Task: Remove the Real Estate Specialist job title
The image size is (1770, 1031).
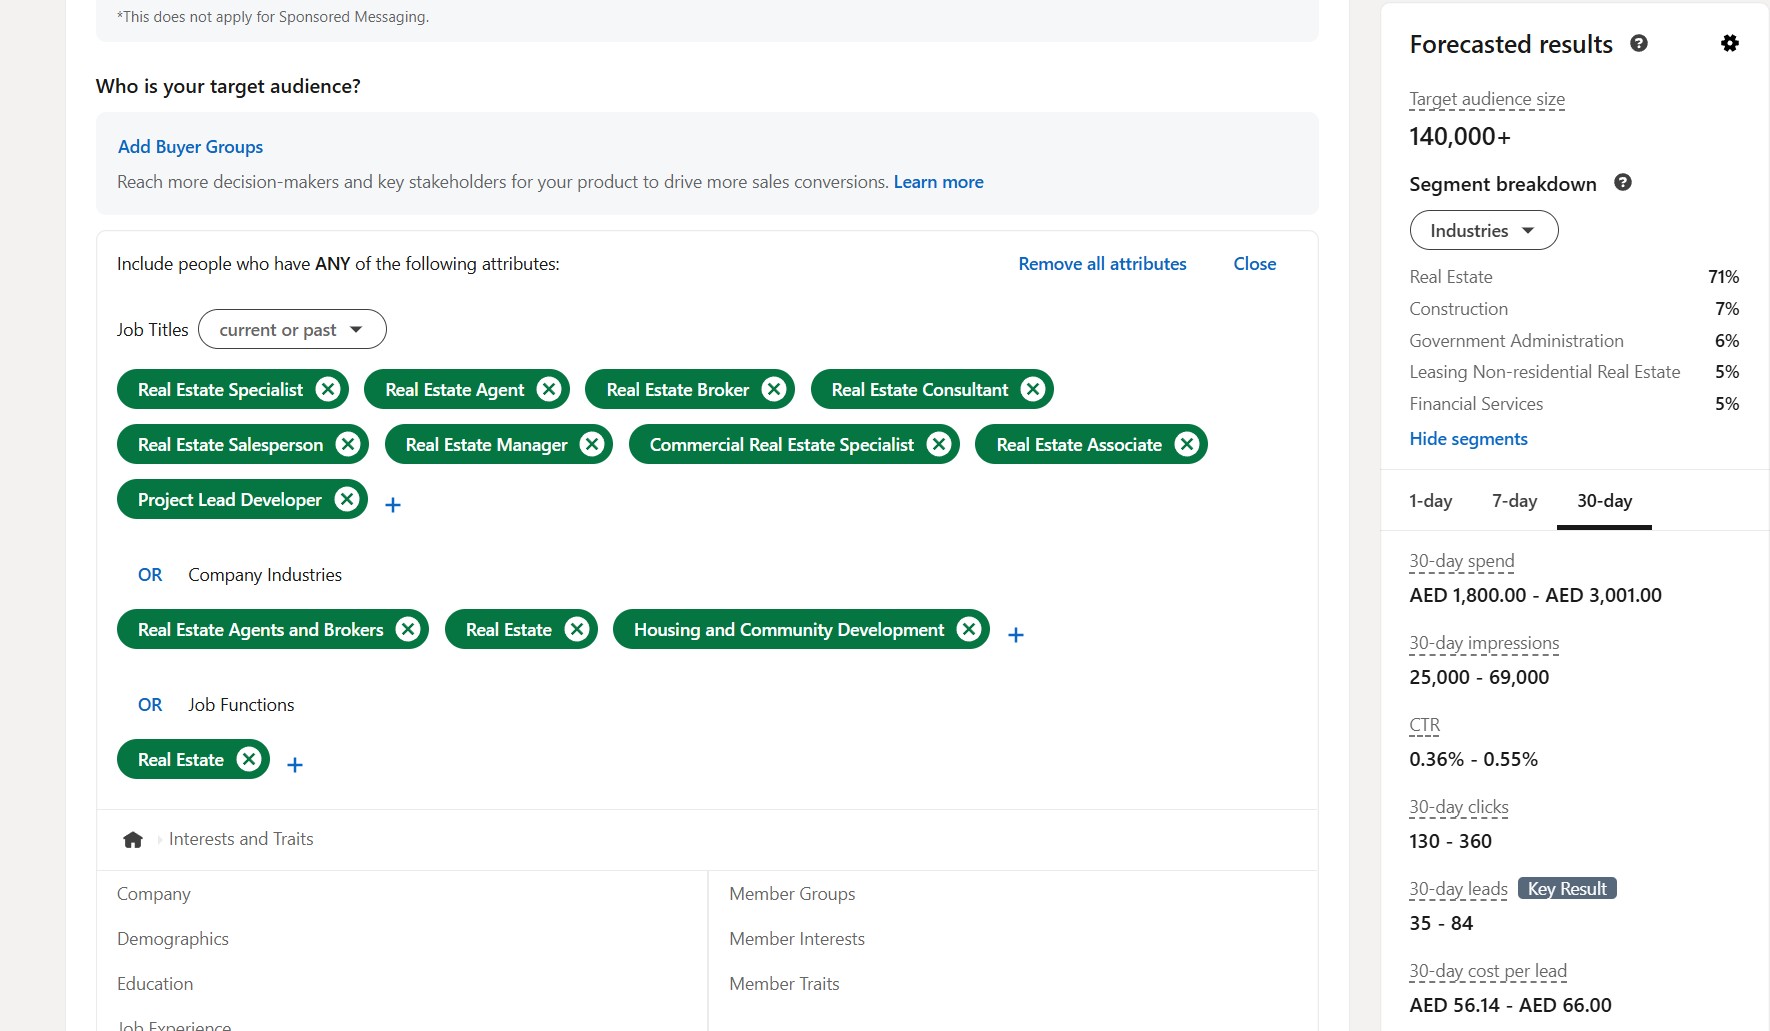Action: (328, 390)
